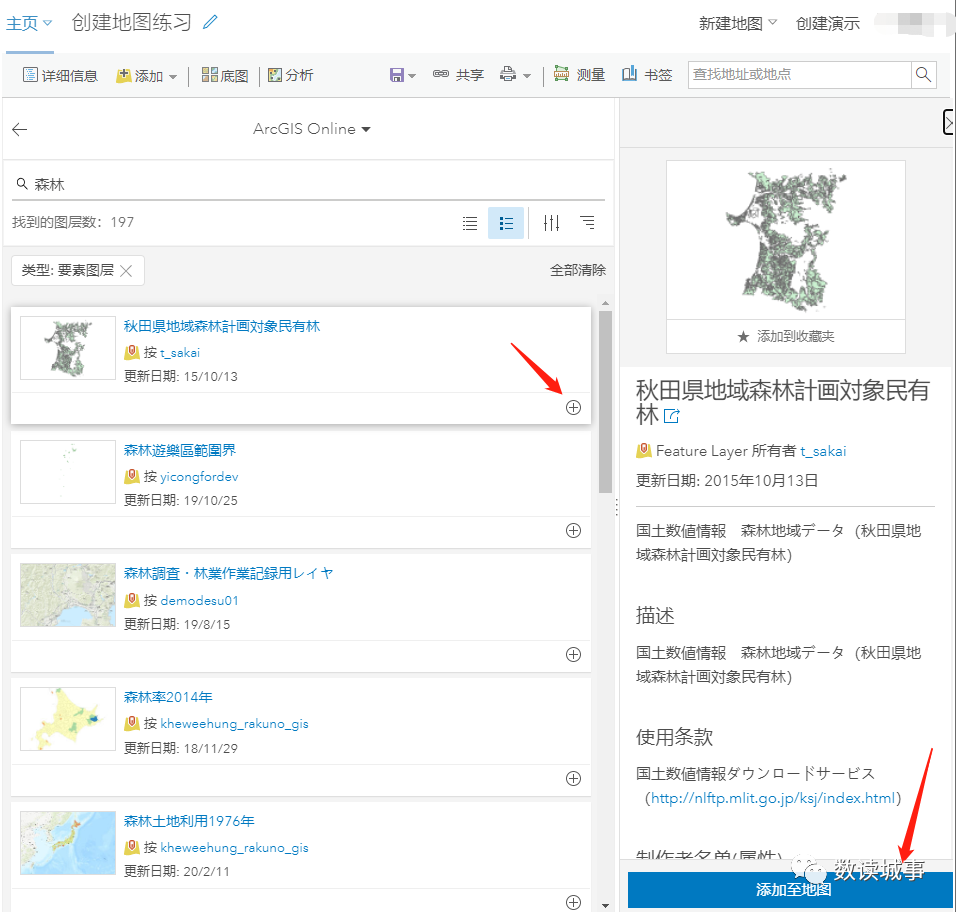
Task: Click thumbnail of 森林率2014年 result
Action: click(x=68, y=719)
